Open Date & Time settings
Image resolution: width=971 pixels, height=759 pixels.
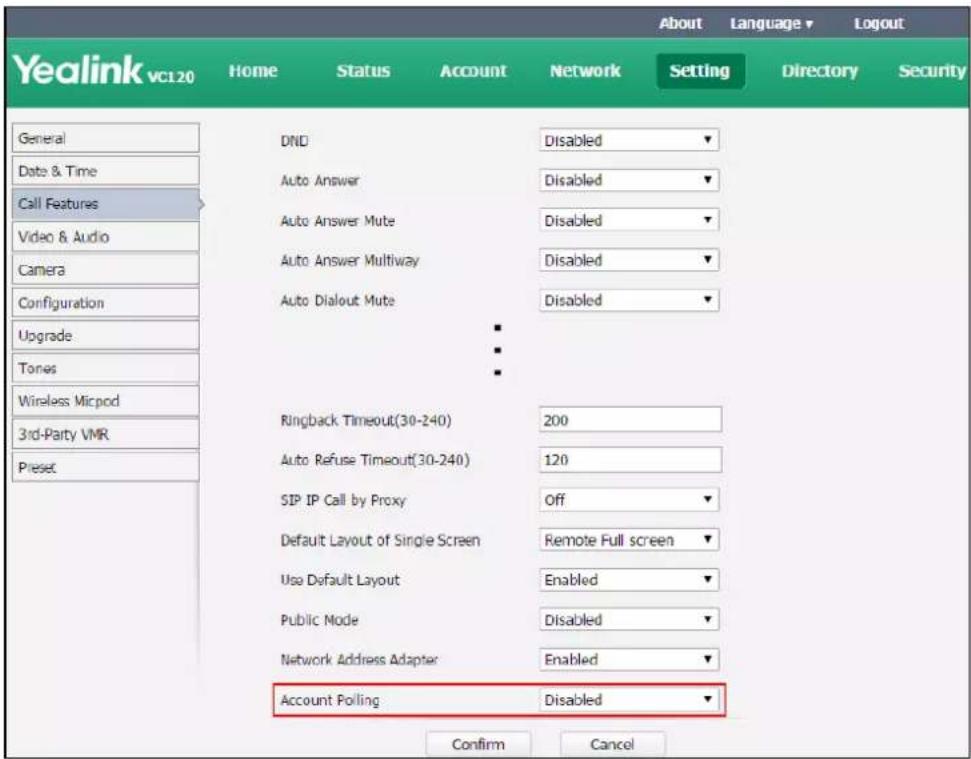click(x=105, y=171)
